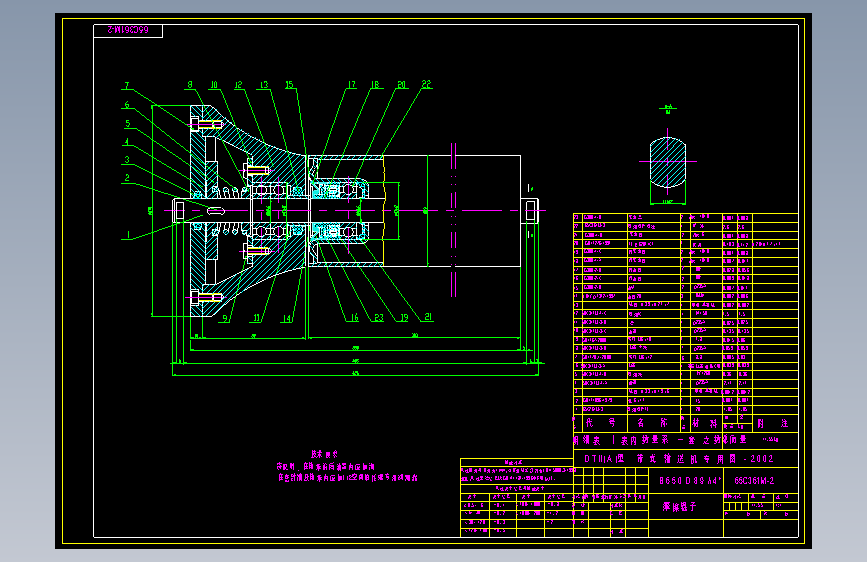Screen dimensions: 867x562
Task: Click part callout number 20
Action: coord(402,85)
